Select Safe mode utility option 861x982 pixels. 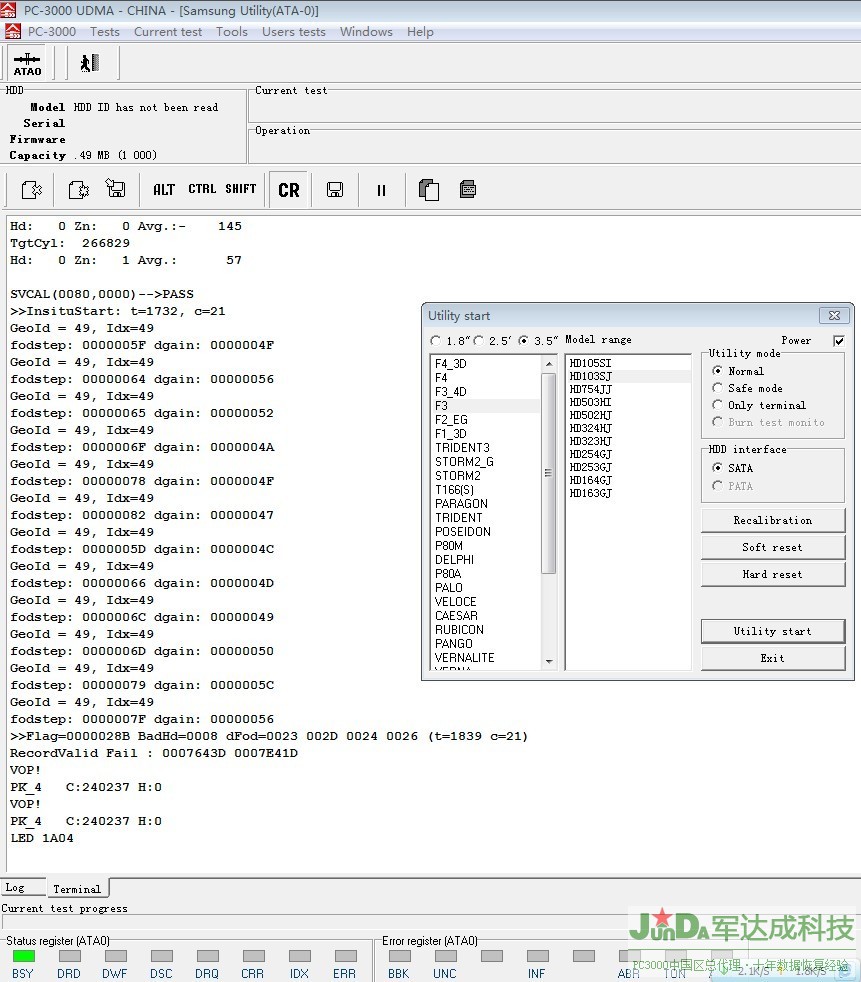(718, 388)
